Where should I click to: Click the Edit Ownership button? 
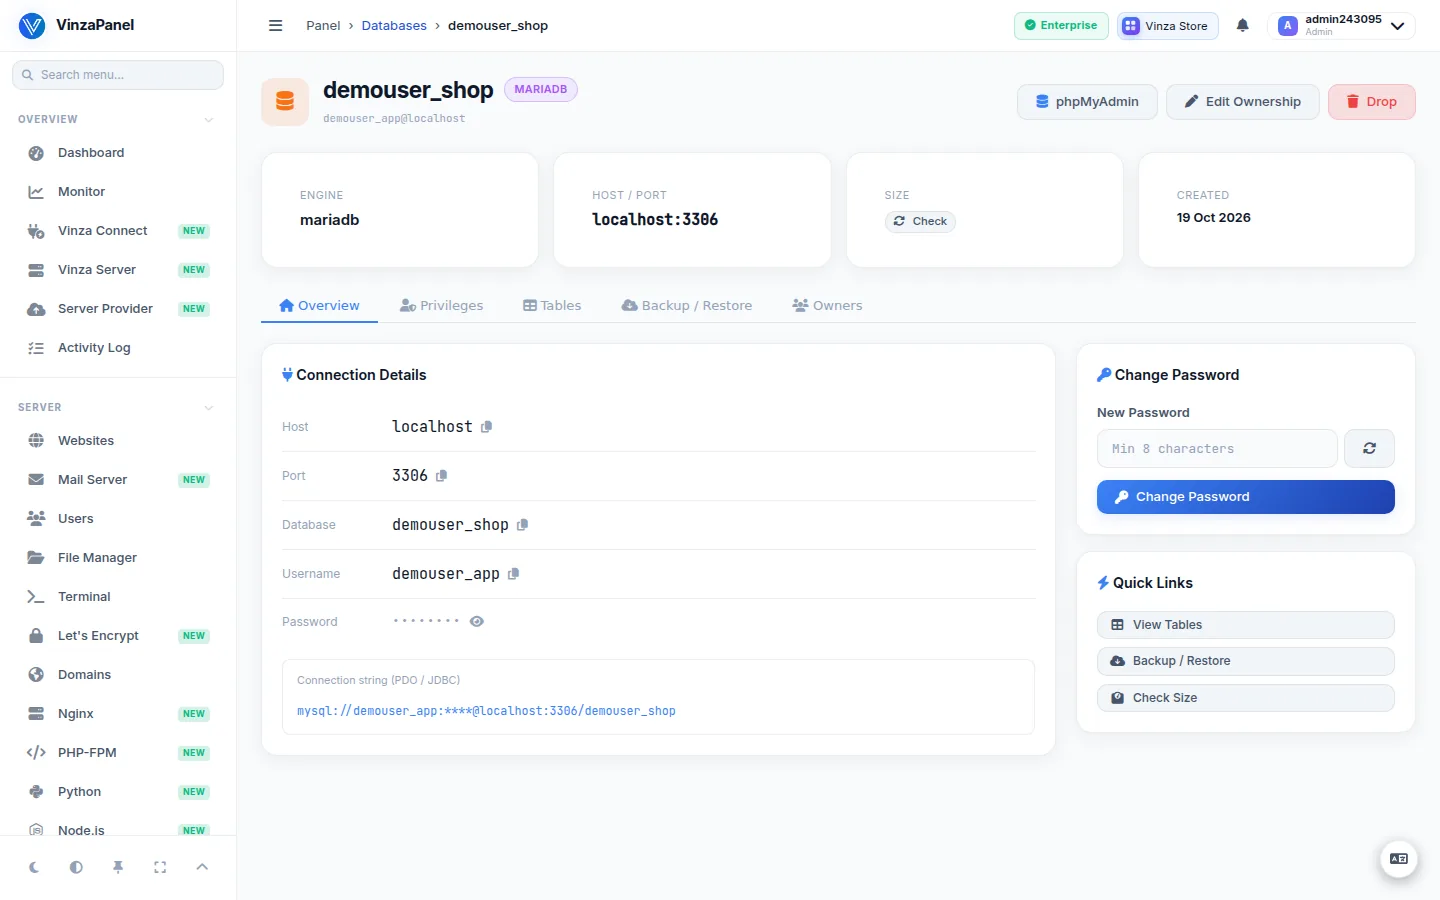[1243, 102]
